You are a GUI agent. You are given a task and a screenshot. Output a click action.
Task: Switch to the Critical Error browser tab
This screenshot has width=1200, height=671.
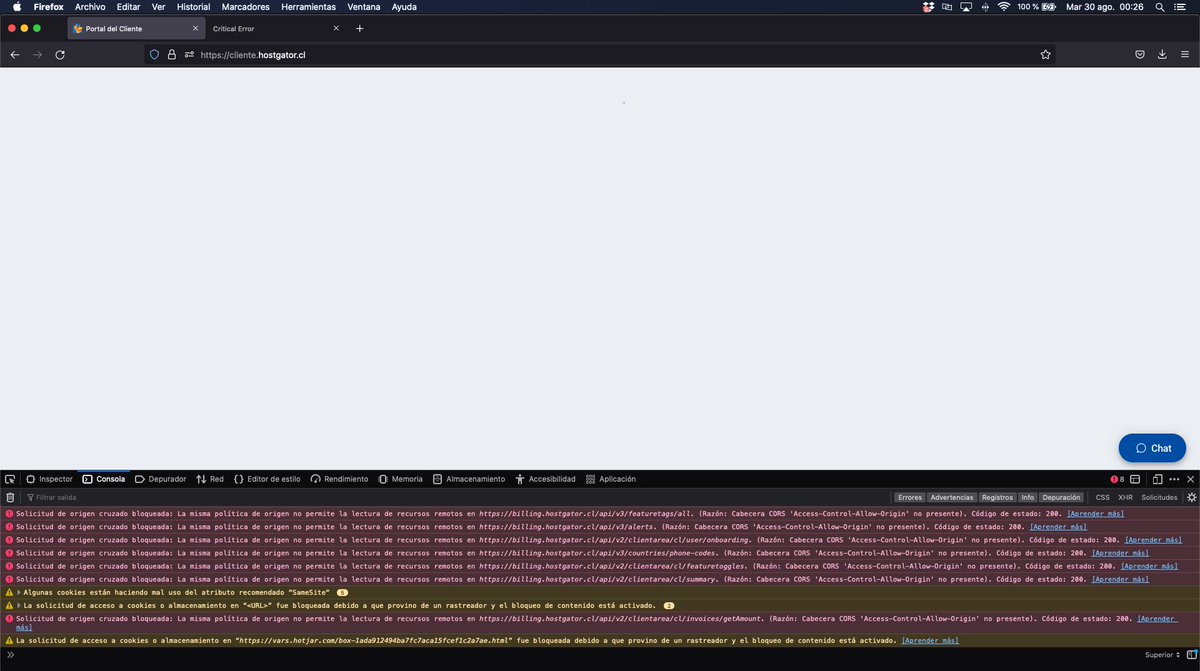[x=274, y=28]
